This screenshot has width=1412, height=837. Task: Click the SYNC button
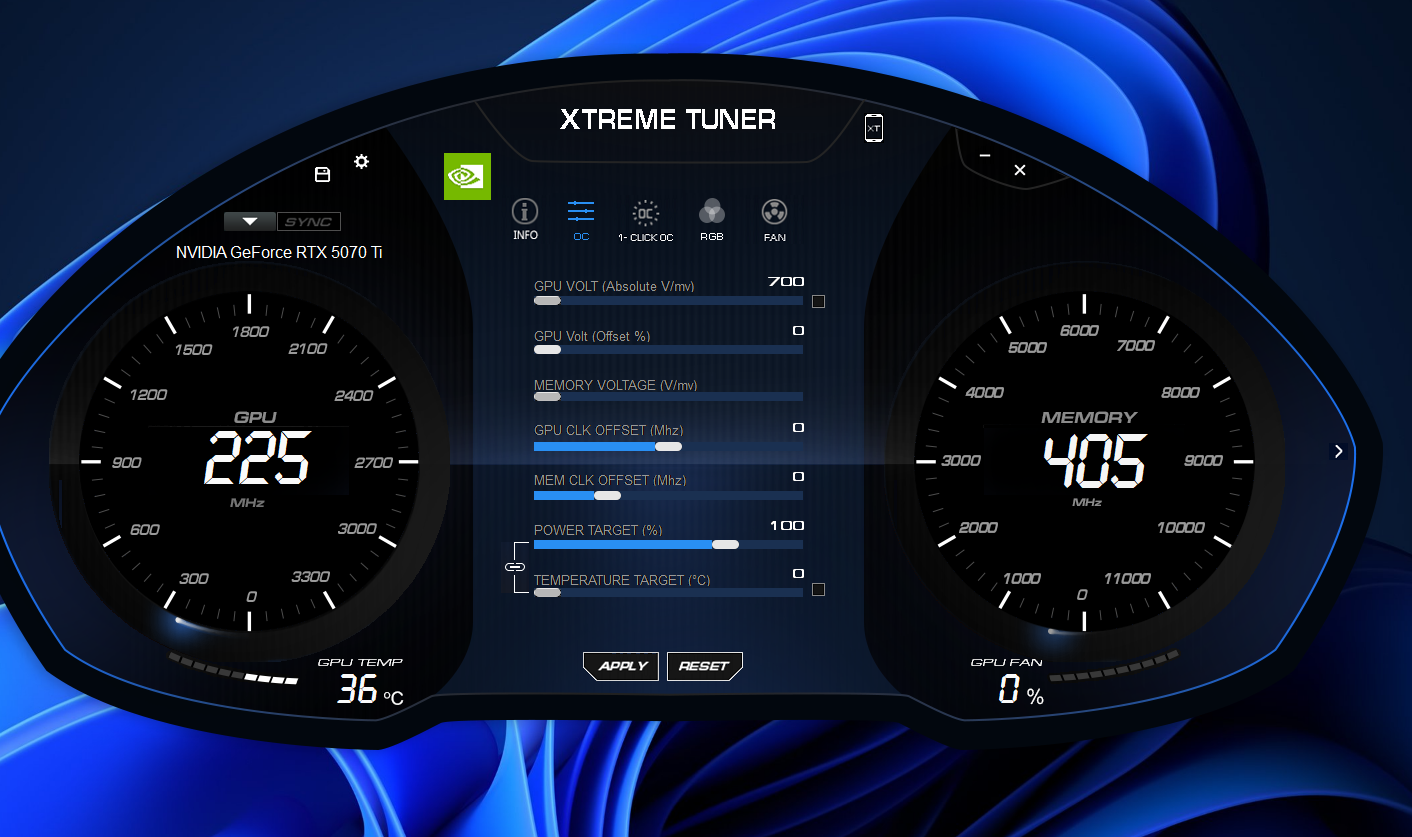coord(309,222)
